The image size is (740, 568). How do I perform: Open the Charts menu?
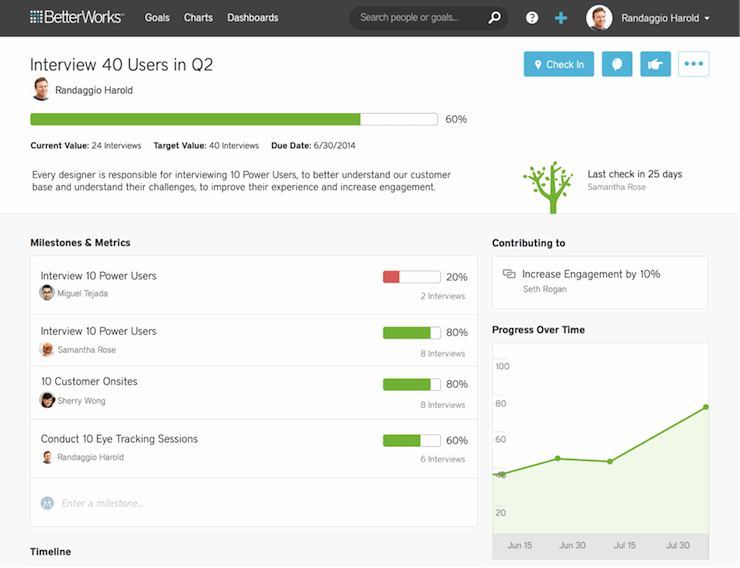pyautogui.click(x=198, y=18)
